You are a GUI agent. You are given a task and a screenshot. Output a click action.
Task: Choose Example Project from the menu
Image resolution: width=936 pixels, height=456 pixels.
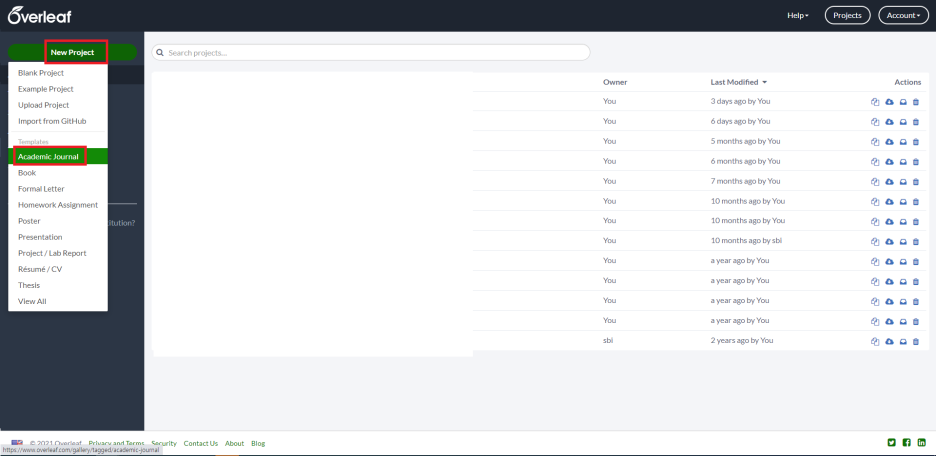point(58,89)
